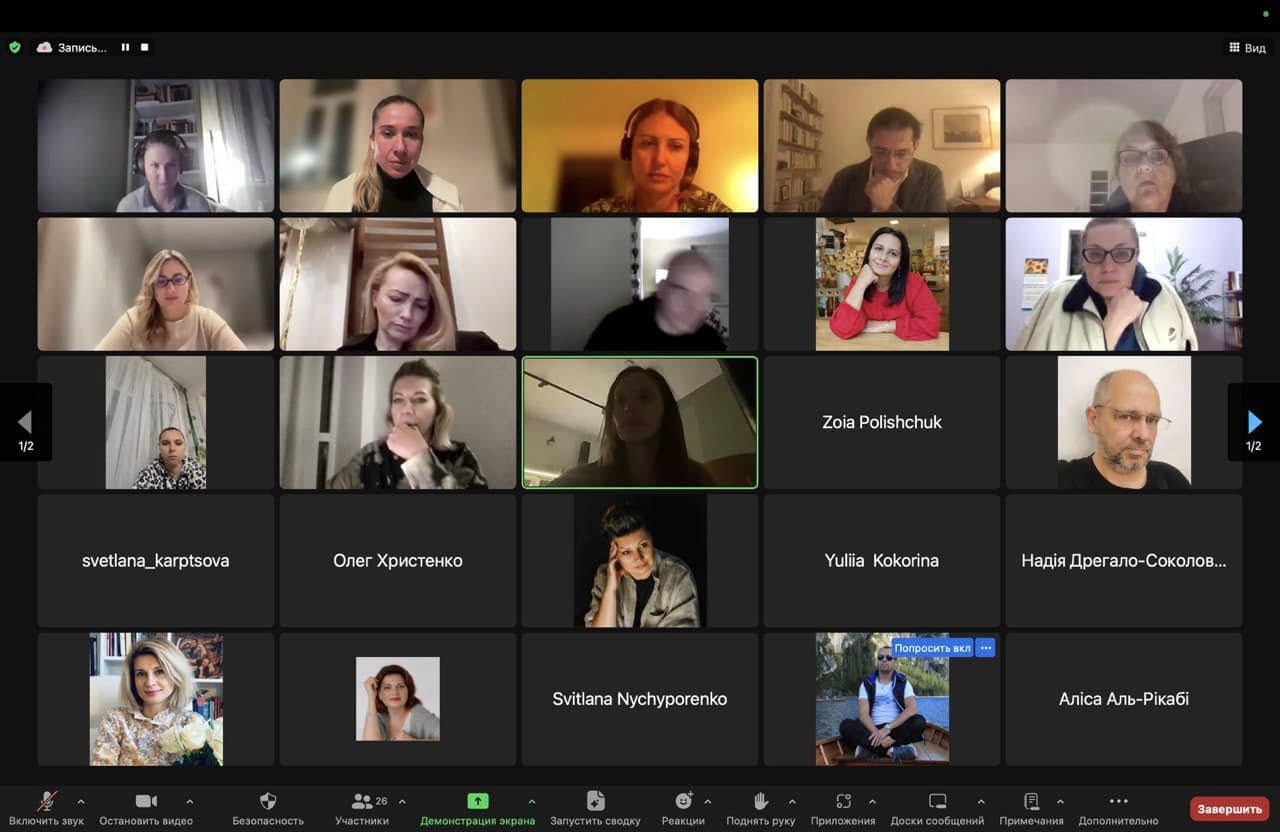Pause the meeting recording
The image size is (1280, 832).
126,47
